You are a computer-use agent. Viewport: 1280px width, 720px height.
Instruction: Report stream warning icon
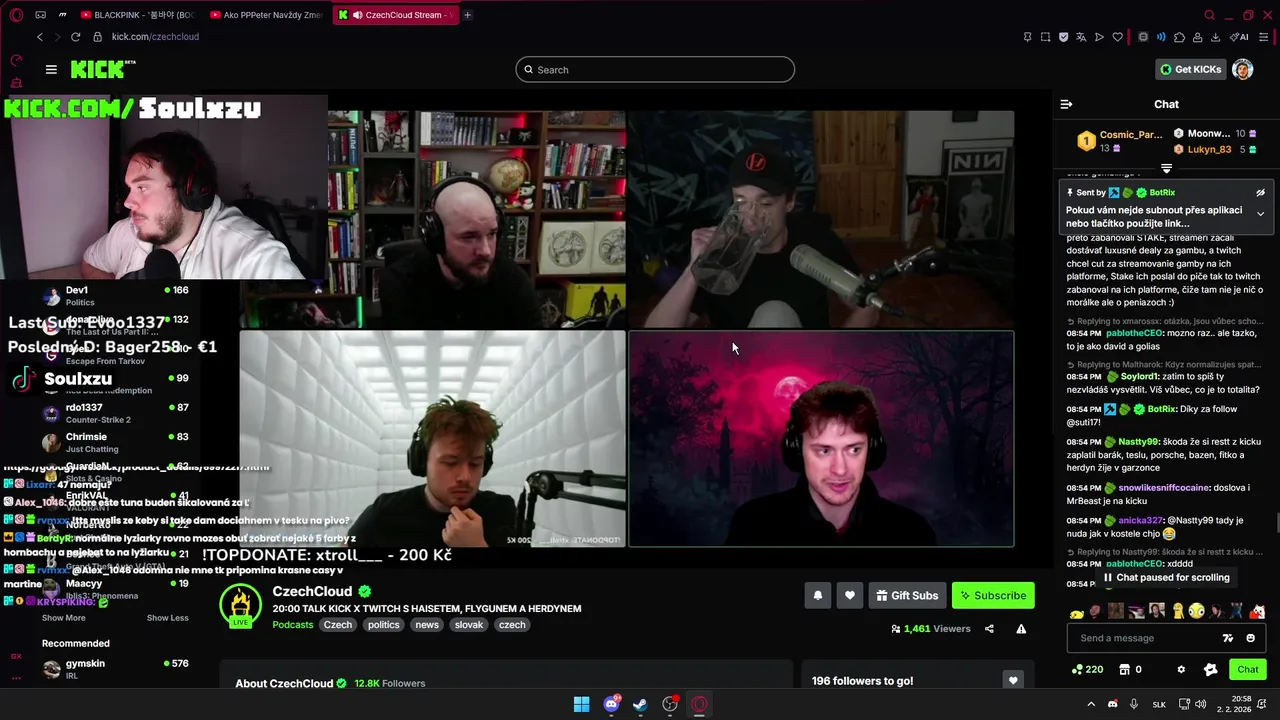1021,629
